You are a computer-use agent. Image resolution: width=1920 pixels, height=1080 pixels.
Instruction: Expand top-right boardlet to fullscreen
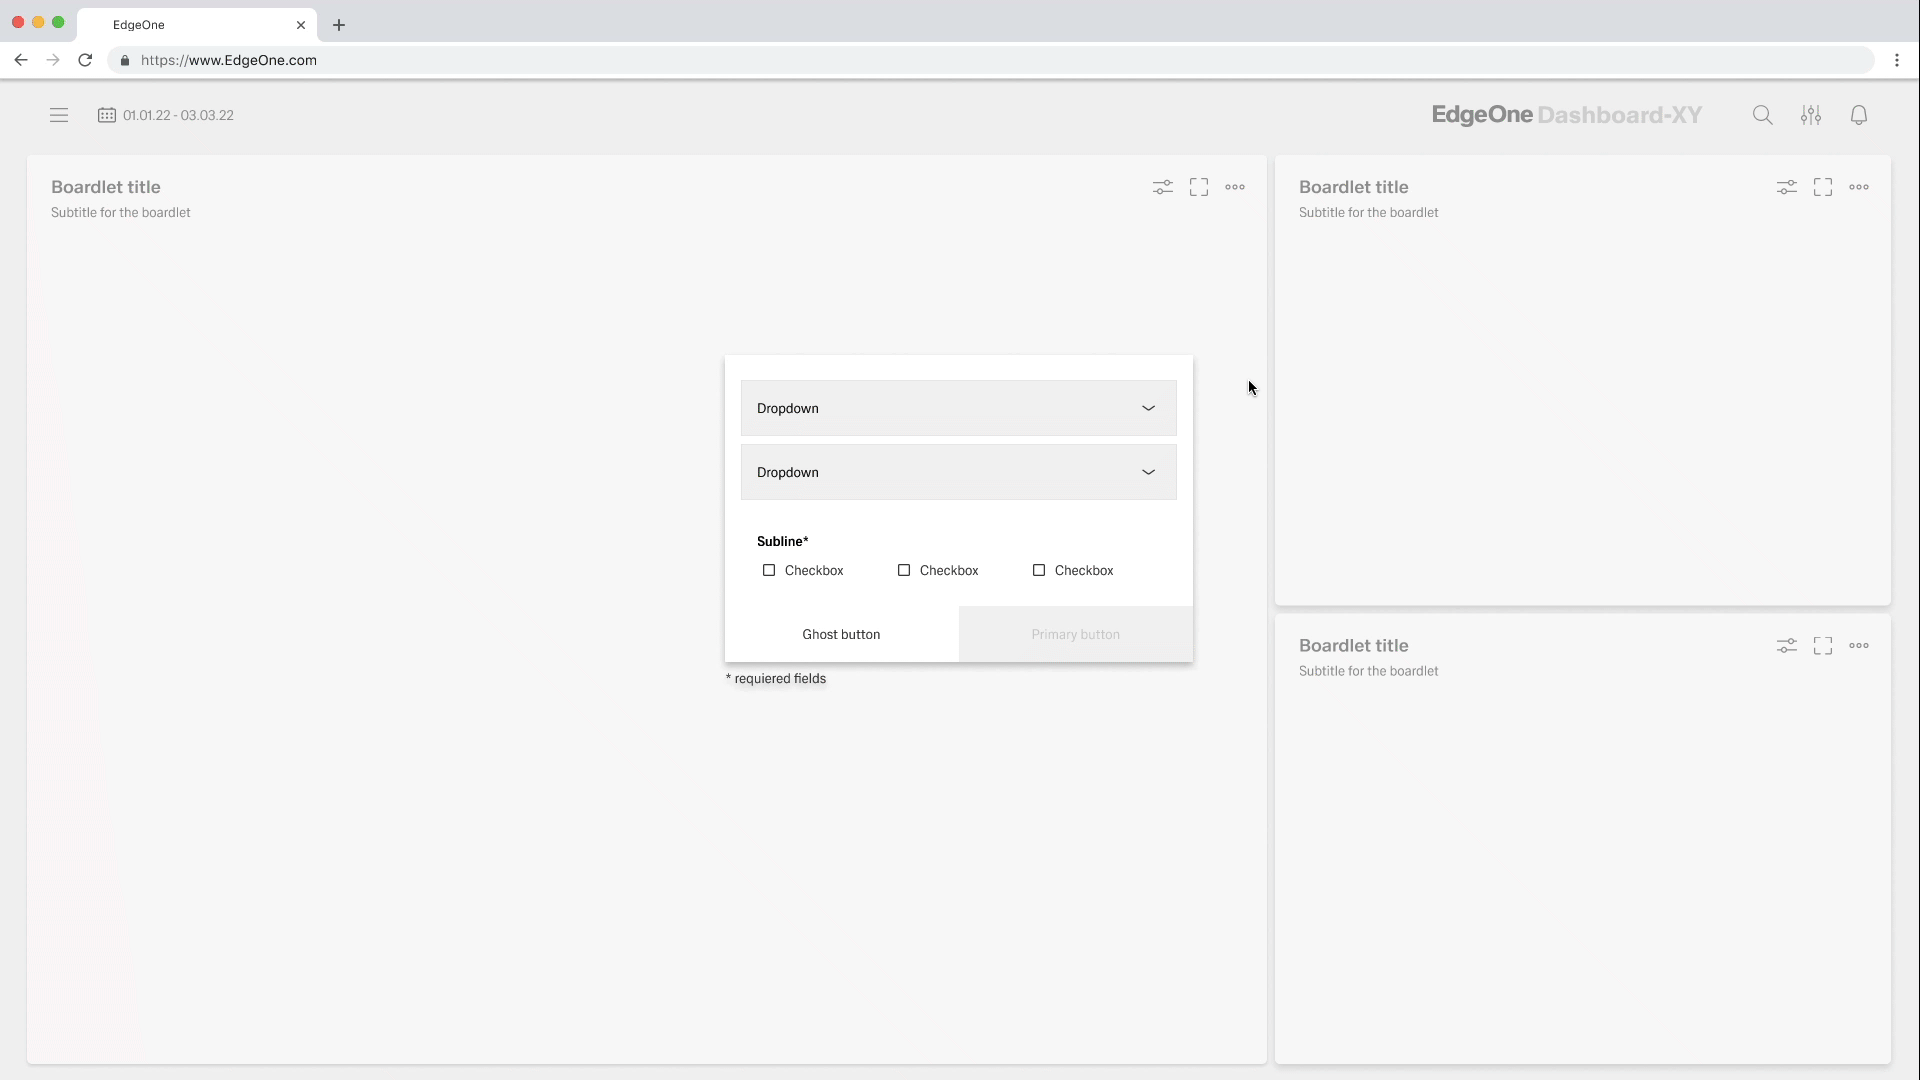point(1822,187)
